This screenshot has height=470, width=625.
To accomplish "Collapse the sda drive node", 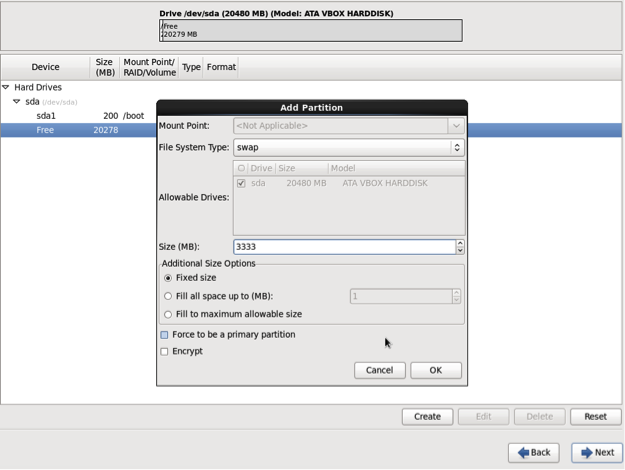I will pyautogui.click(x=16, y=102).
